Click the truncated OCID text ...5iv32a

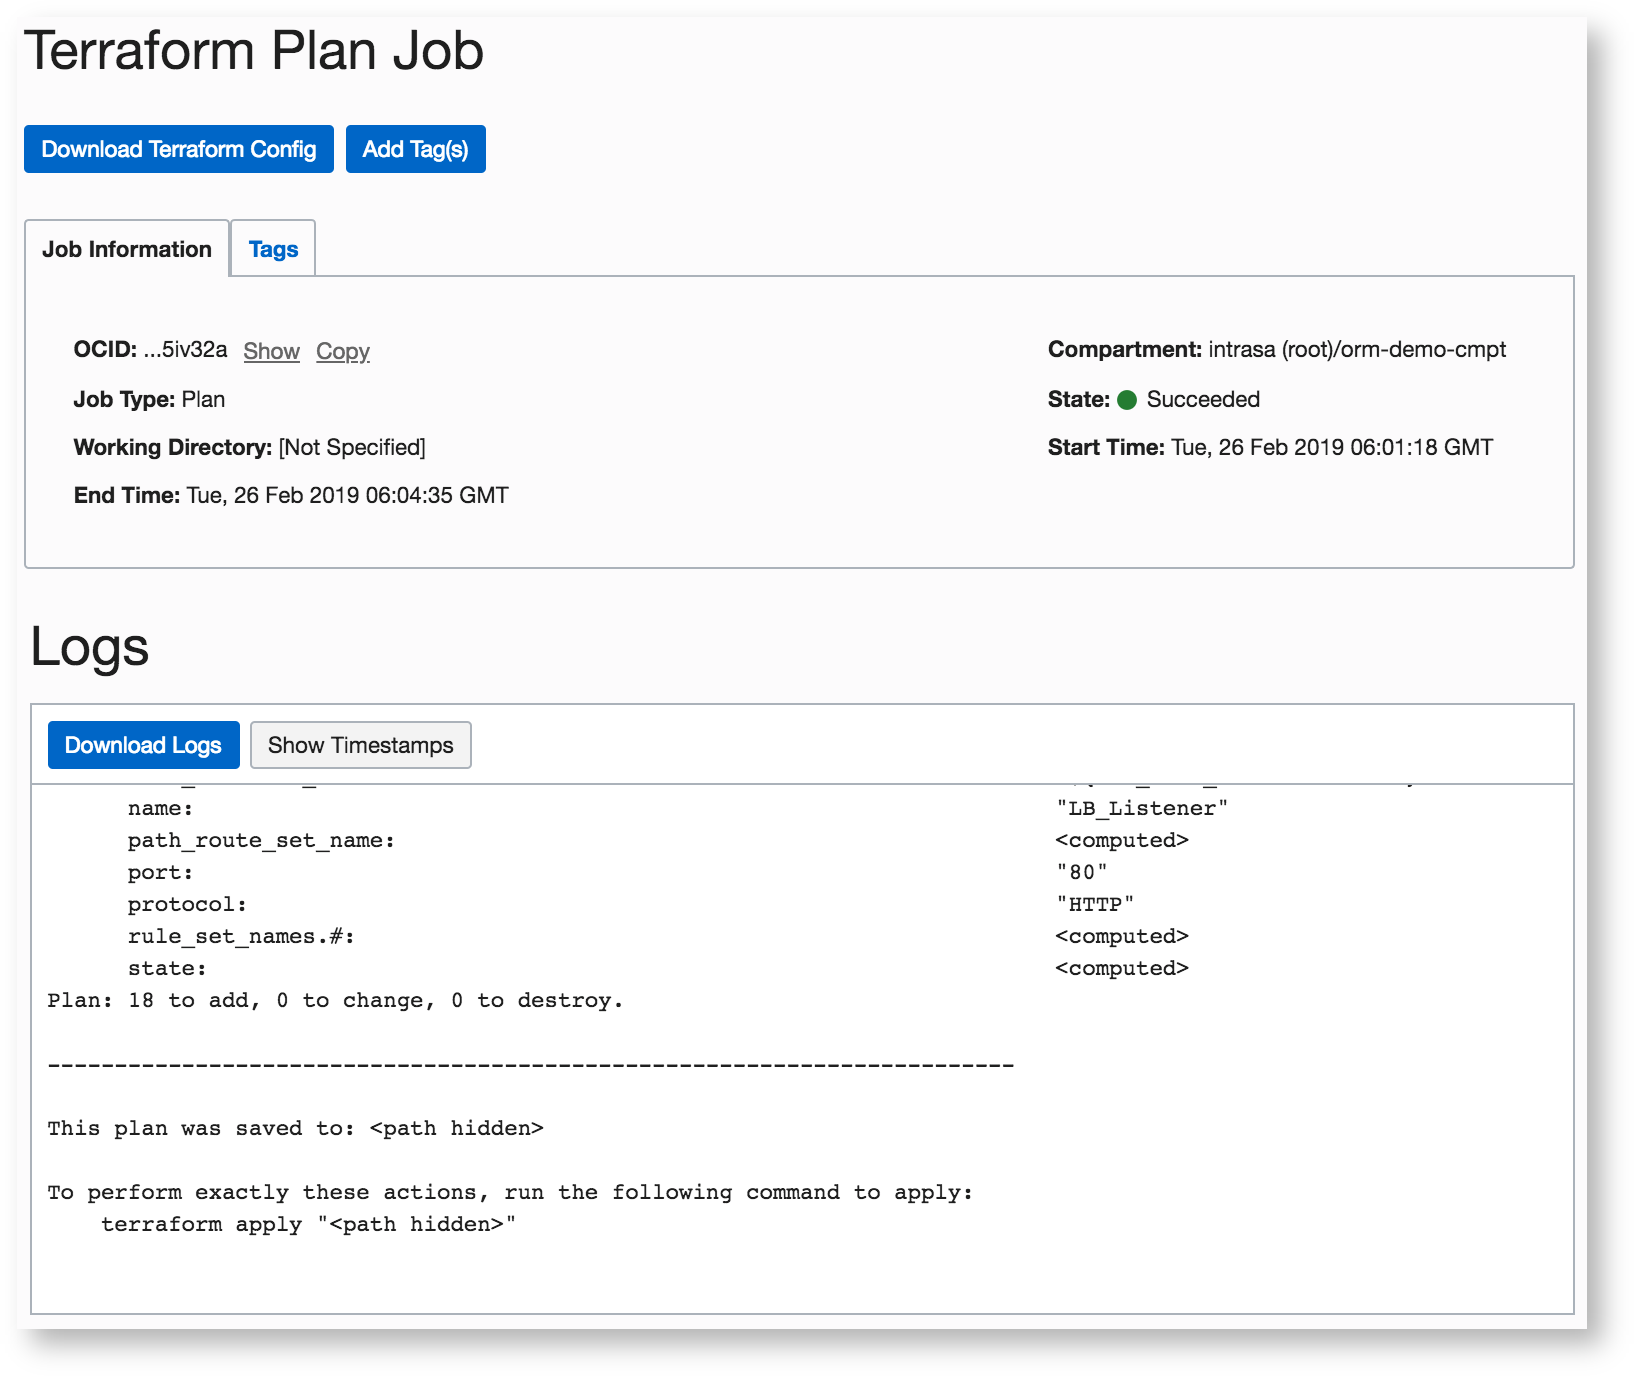point(185,350)
